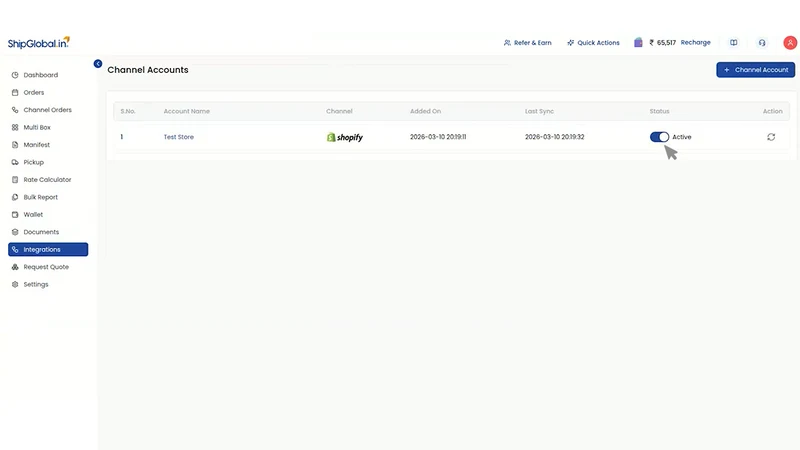Click the Integrations plug icon

tap(15, 249)
